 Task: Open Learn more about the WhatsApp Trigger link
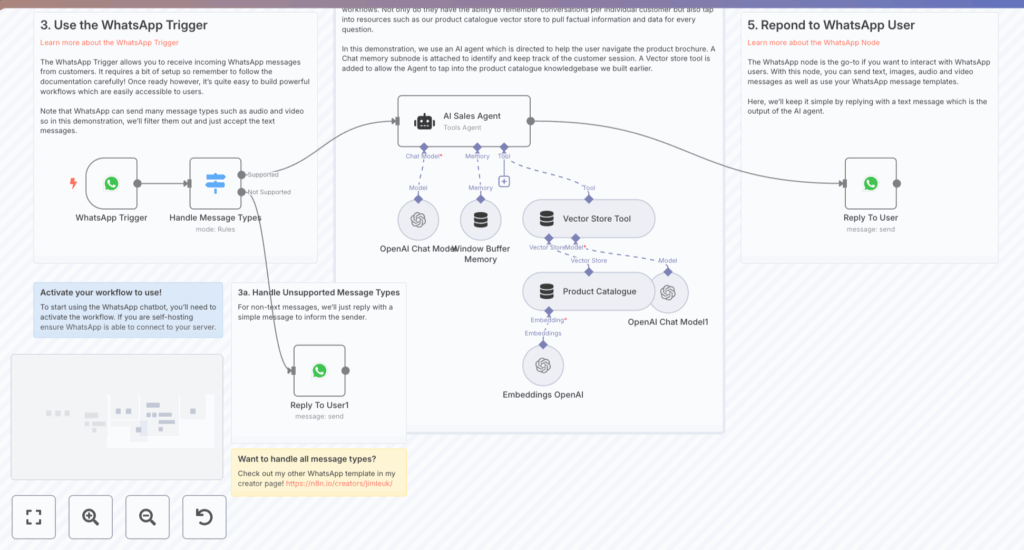pyautogui.click(x=109, y=42)
